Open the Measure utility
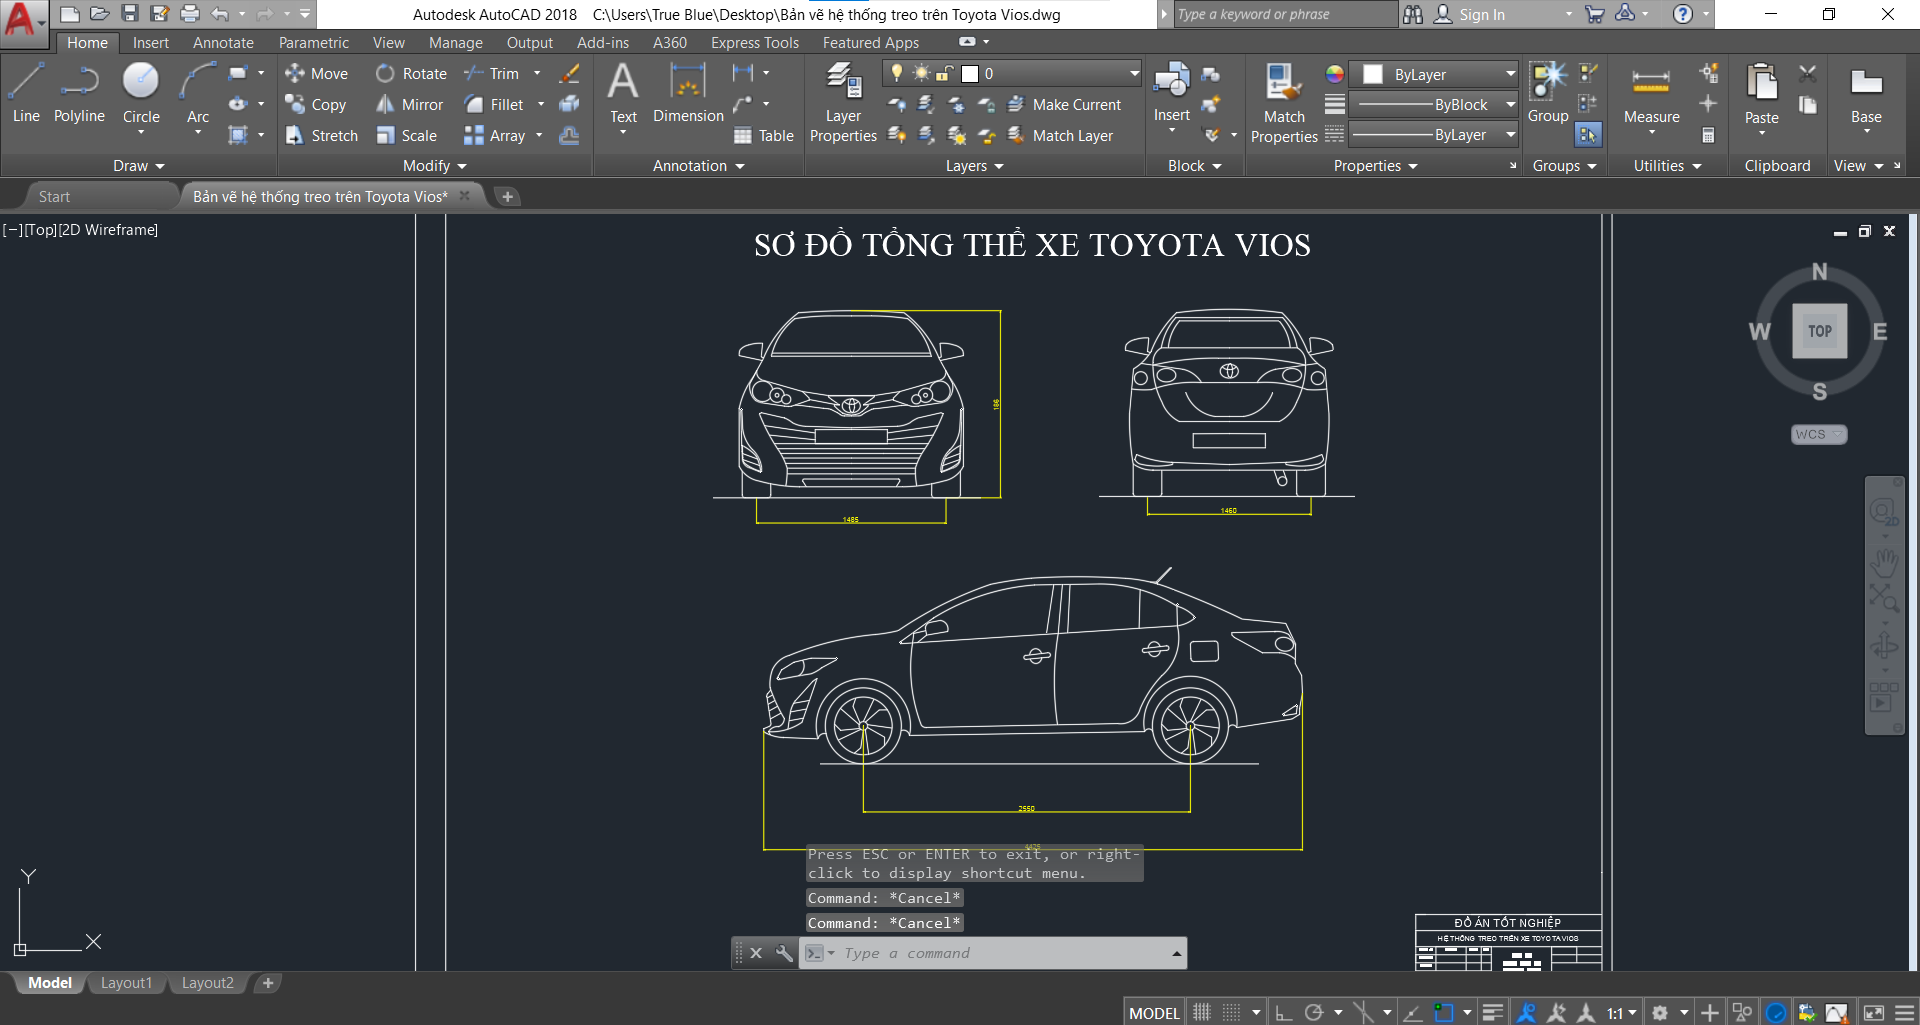 (x=1651, y=92)
